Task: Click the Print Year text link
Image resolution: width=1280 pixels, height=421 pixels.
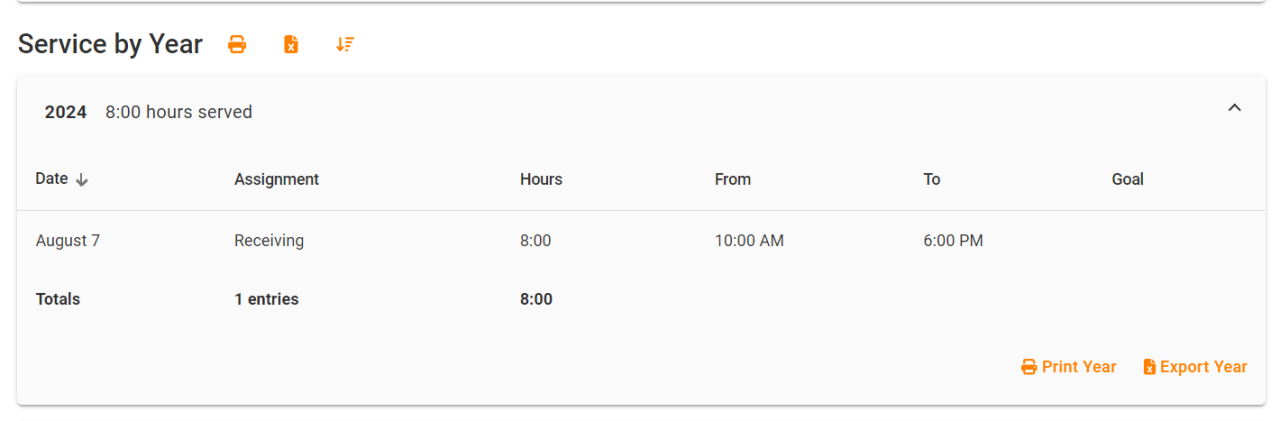Action: tap(1079, 367)
